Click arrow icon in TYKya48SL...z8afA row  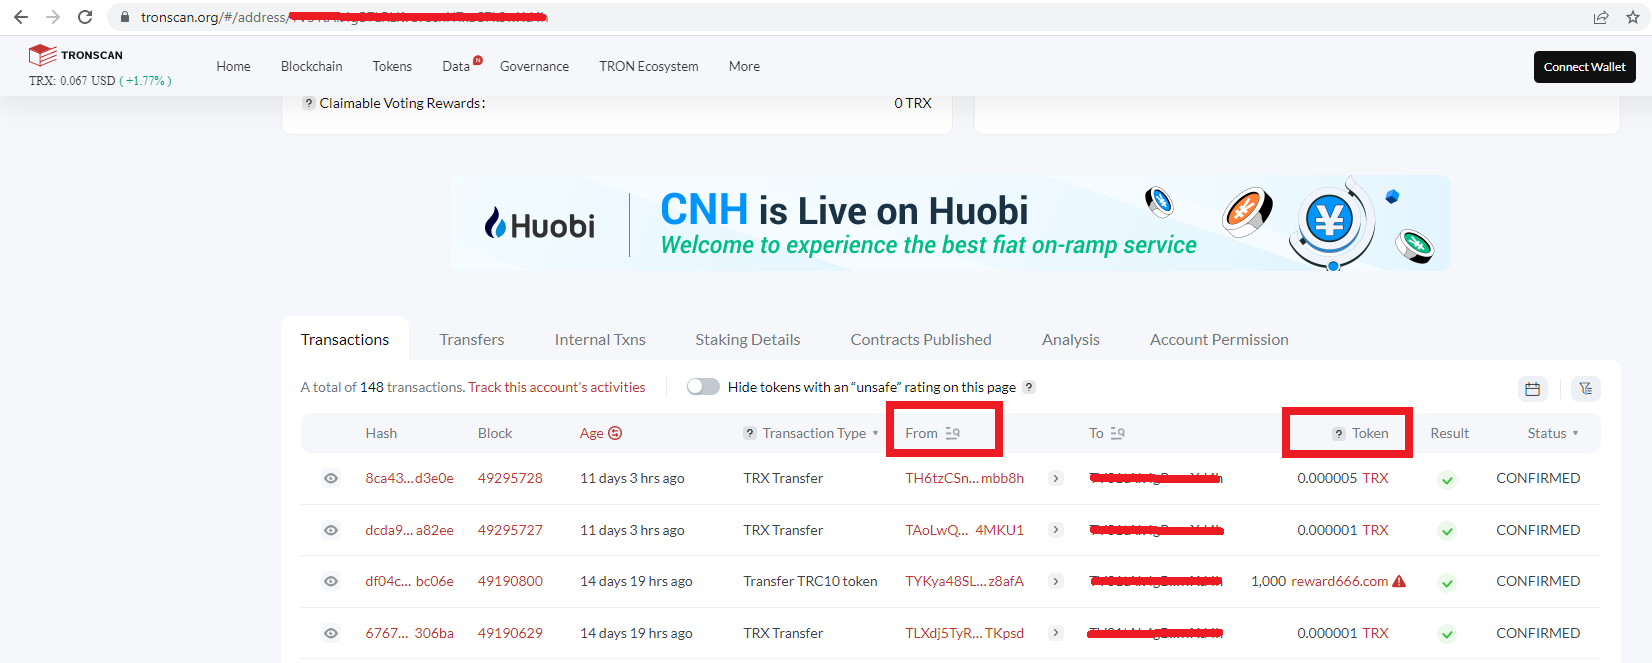[1055, 581]
